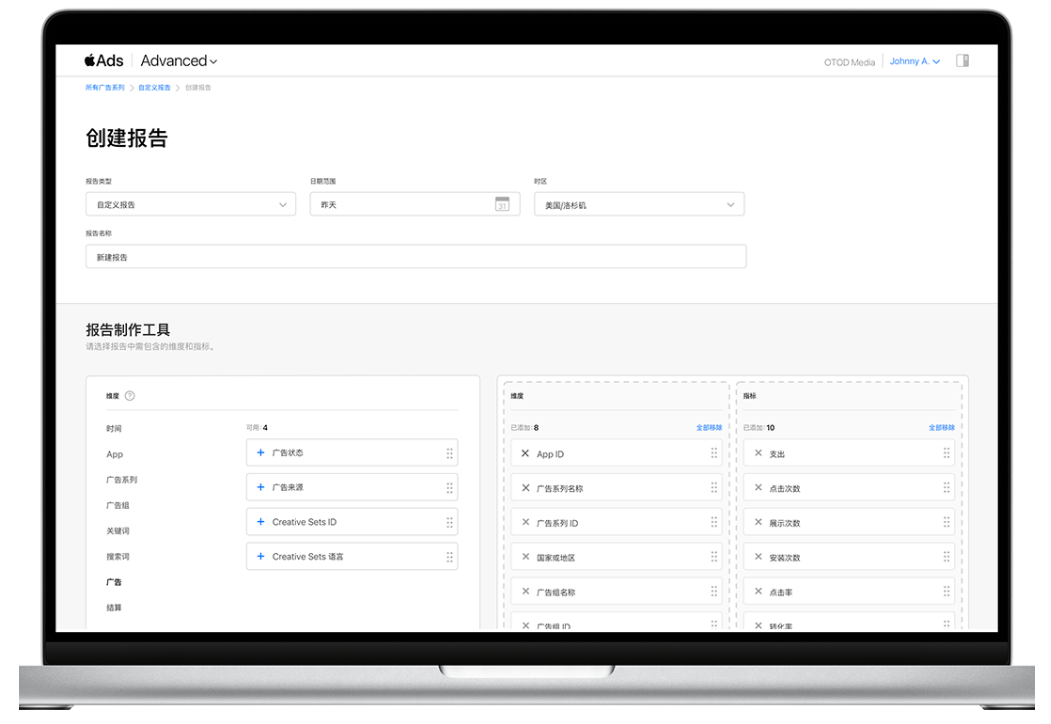Open the calendar icon in the date range field

(502, 204)
